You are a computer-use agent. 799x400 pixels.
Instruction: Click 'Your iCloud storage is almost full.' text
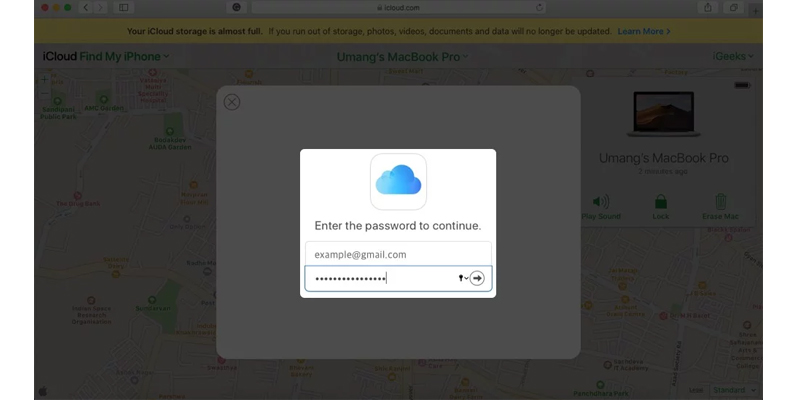195,32
